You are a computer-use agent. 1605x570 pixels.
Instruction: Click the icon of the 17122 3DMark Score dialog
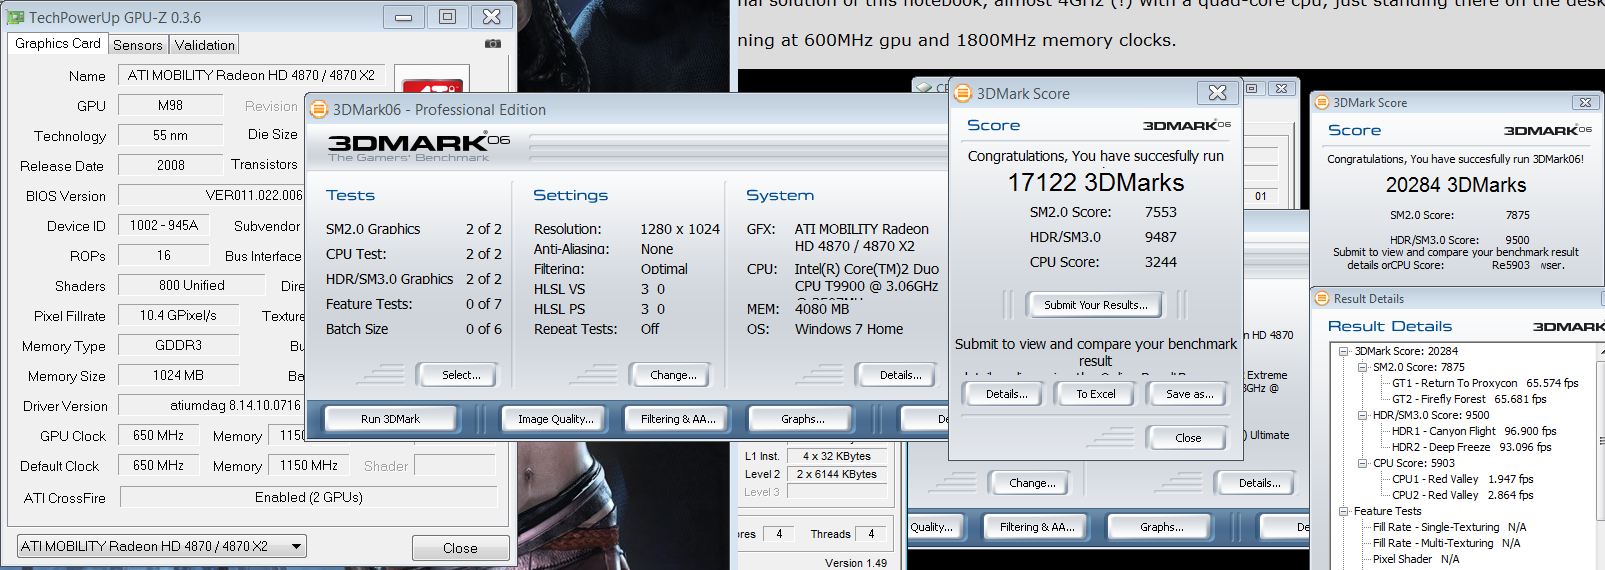(963, 93)
